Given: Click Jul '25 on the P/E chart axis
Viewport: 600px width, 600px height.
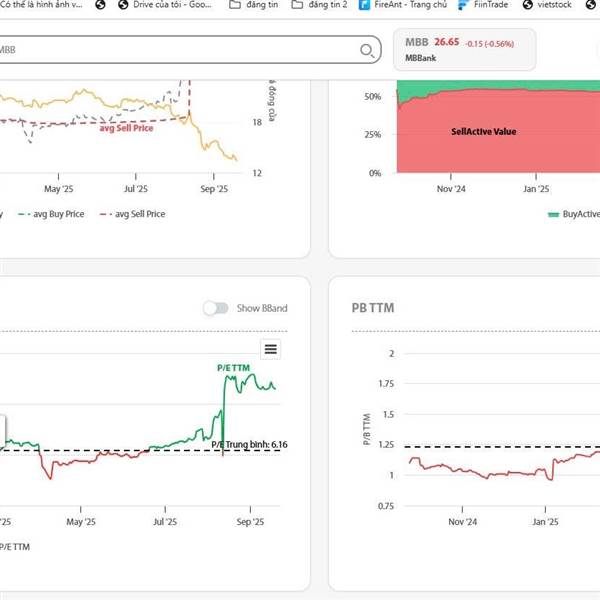Looking at the screenshot, I should [165, 522].
